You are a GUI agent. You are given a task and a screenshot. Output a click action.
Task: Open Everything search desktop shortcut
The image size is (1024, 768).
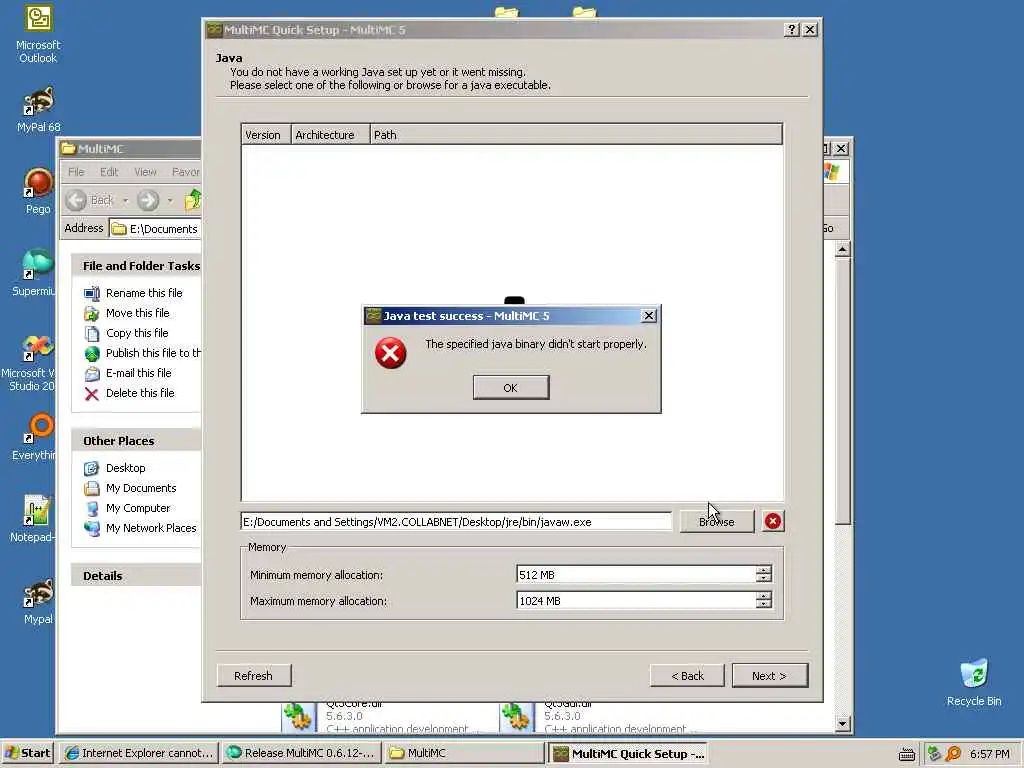pyautogui.click(x=34, y=437)
